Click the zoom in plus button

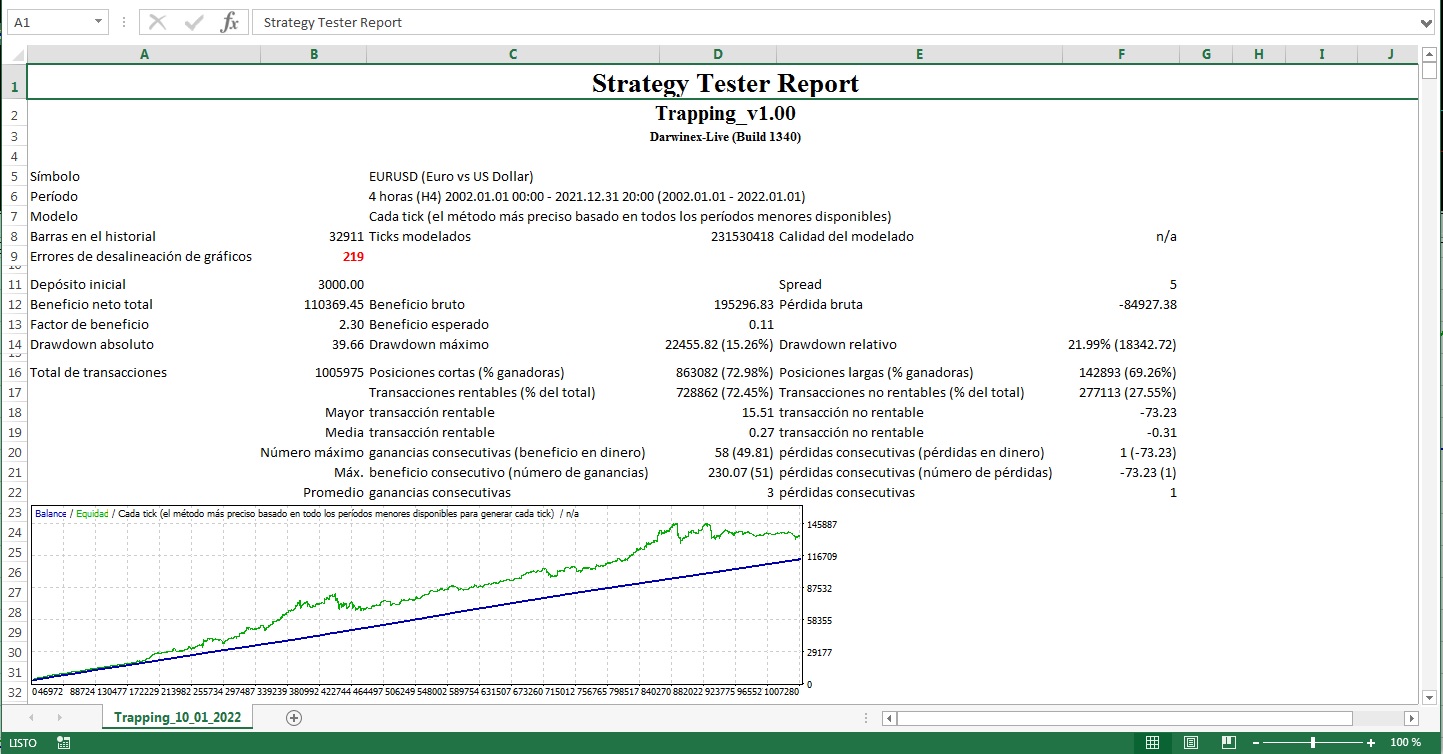[x=1371, y=743]
